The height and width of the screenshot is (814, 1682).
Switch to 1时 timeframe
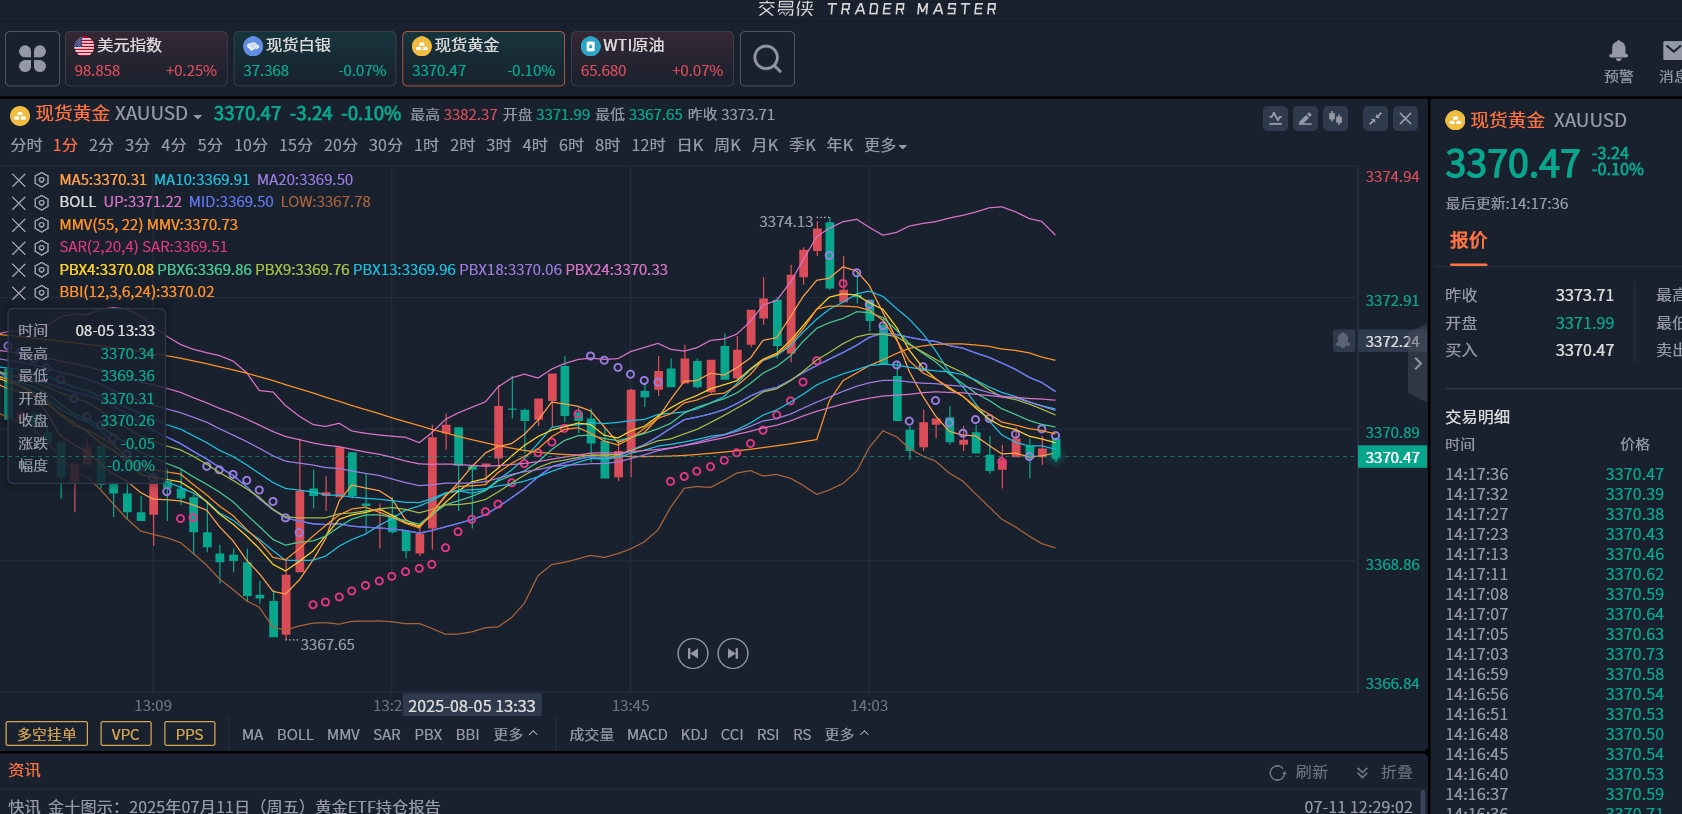coord(427,146)
